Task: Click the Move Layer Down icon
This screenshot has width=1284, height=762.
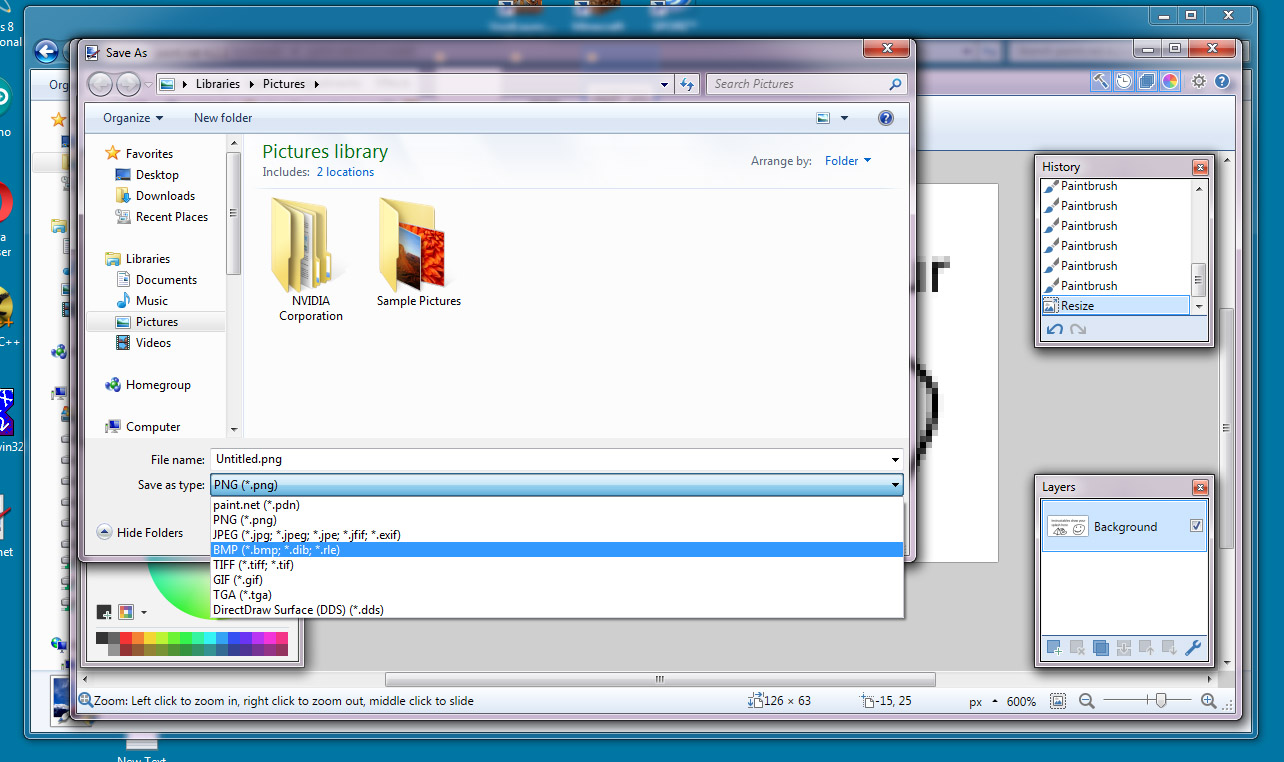Action: pyautogui.click(x=1169, y=648)
